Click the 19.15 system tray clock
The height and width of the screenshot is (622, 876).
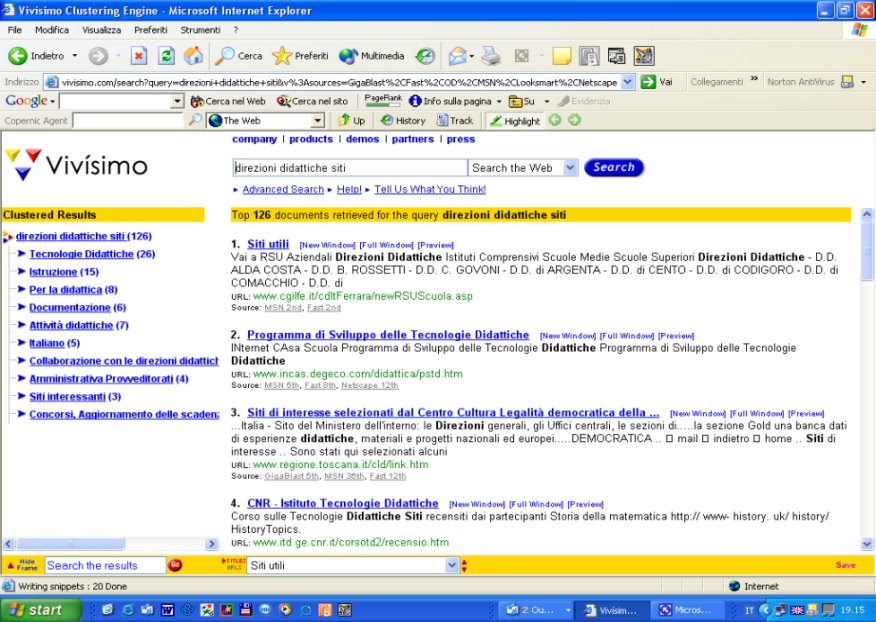852,610
